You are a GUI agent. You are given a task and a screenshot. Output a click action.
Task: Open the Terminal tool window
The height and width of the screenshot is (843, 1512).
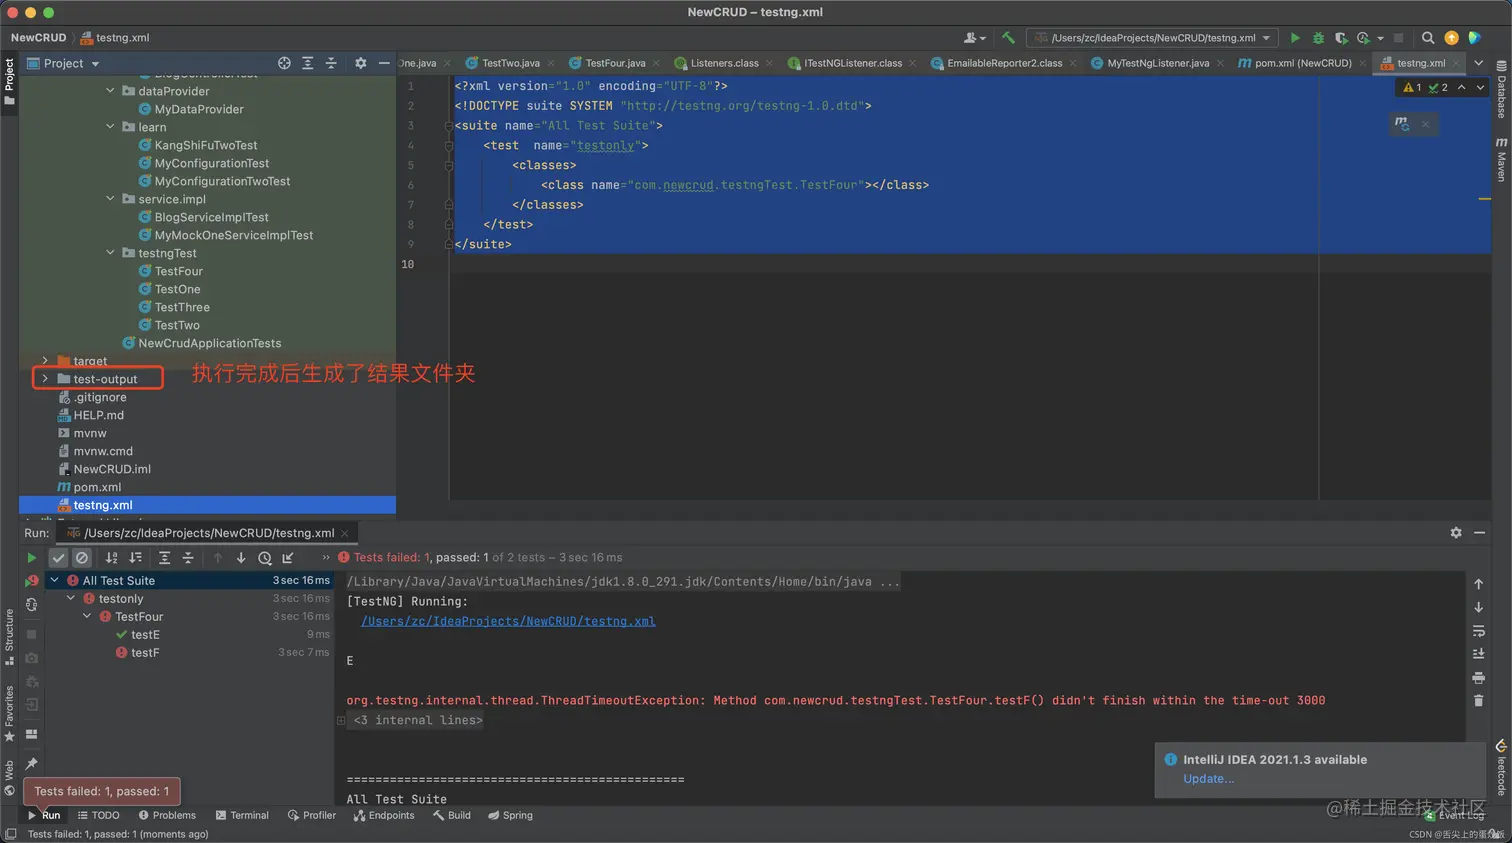click(242, 815)
